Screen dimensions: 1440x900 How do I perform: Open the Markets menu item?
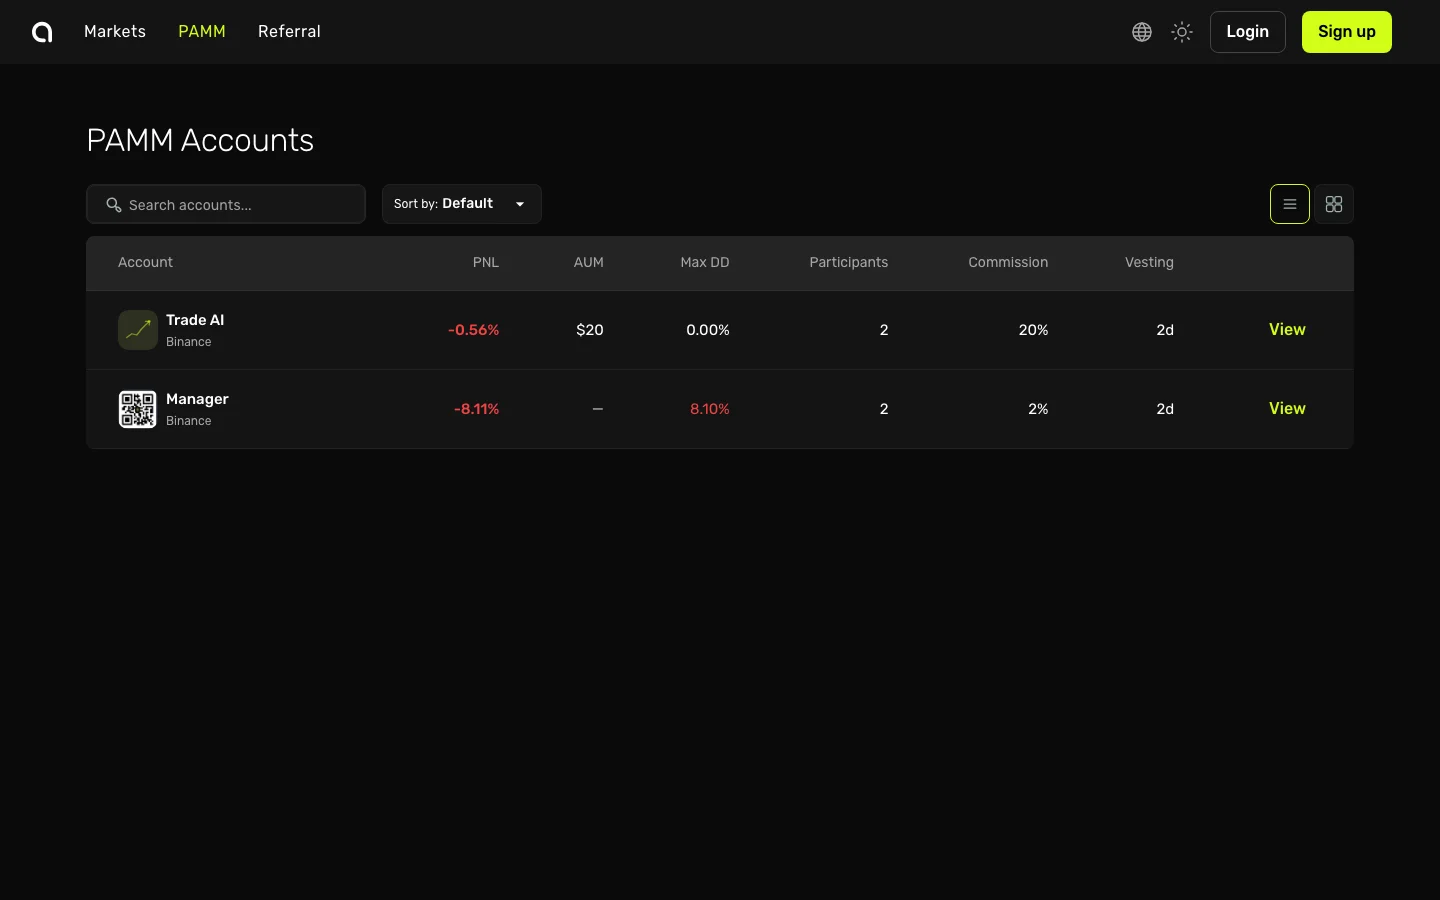[x=115, y=32]
